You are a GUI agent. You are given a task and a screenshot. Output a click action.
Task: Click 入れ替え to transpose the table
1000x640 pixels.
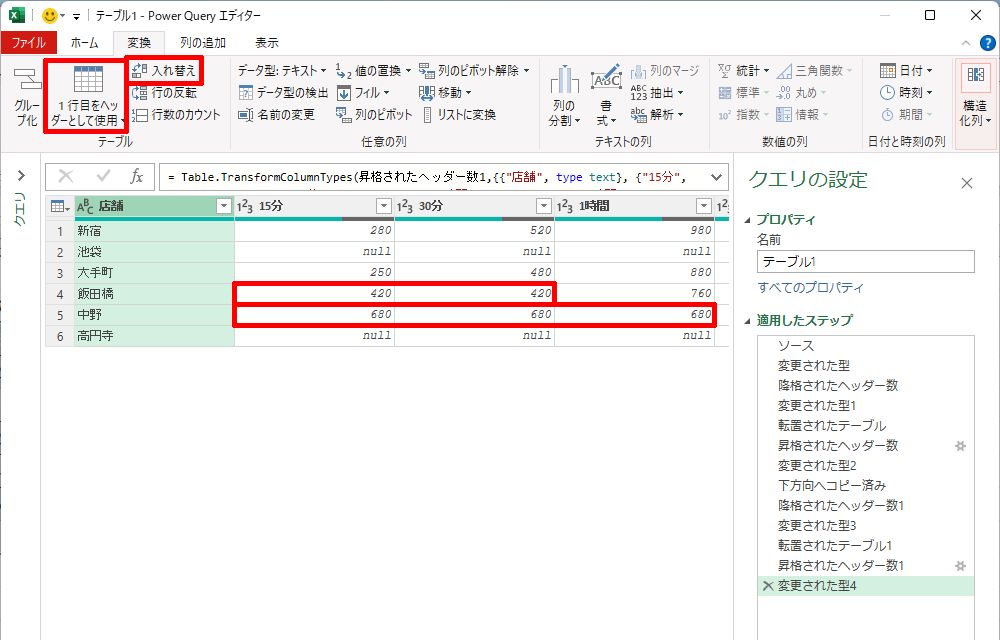tap(165, 70)
